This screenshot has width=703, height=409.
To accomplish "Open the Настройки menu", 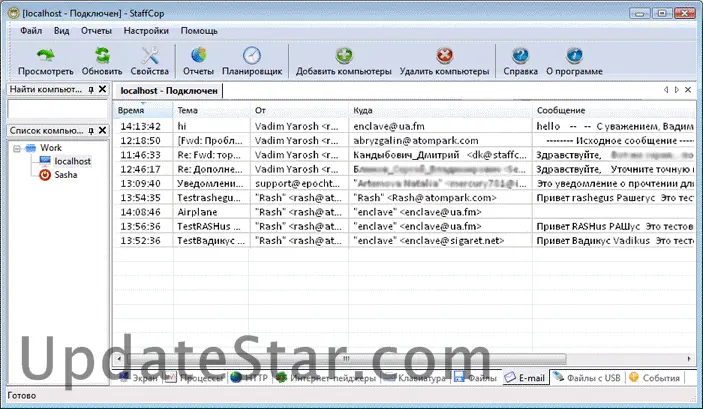I will [x=146, y=31].
